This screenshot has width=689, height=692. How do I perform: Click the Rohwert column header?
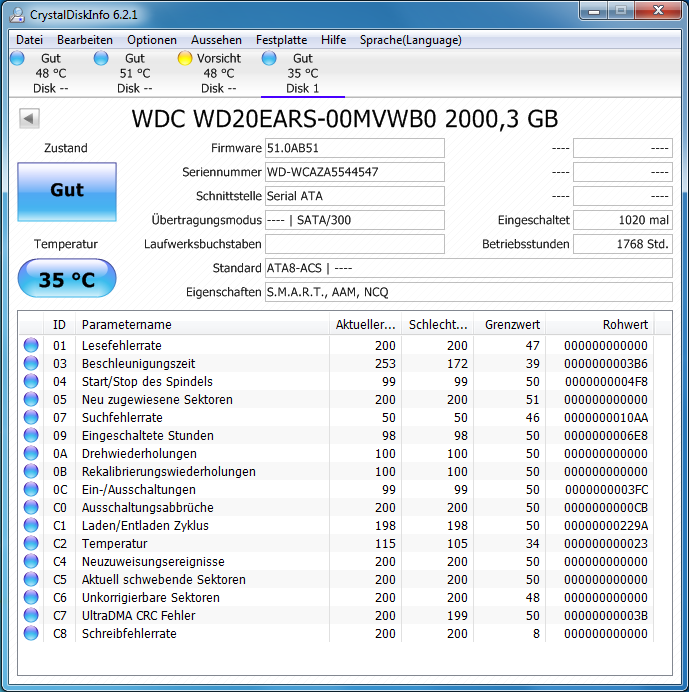[x=600, y=325]
